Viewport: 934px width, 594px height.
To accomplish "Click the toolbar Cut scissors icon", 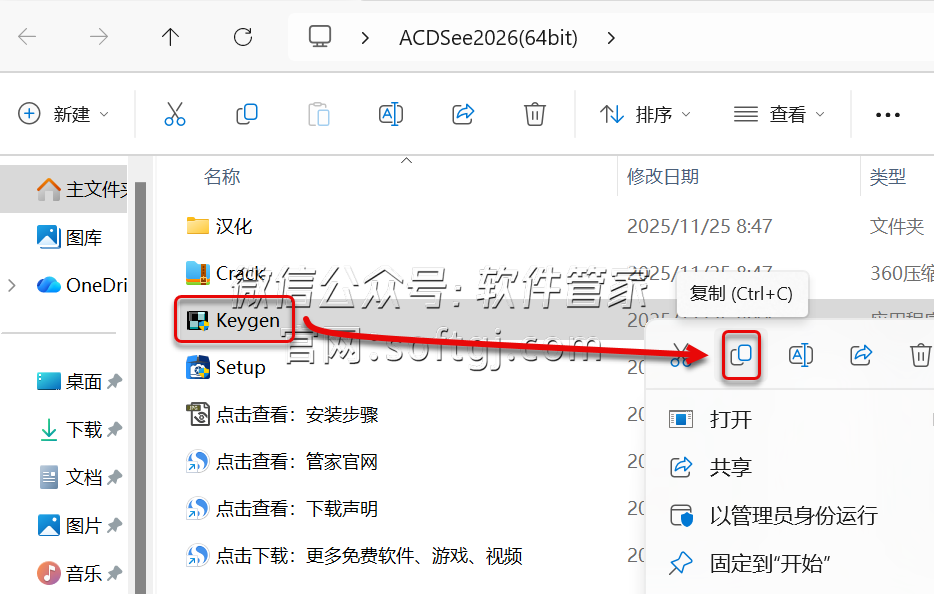I will 175,114.
